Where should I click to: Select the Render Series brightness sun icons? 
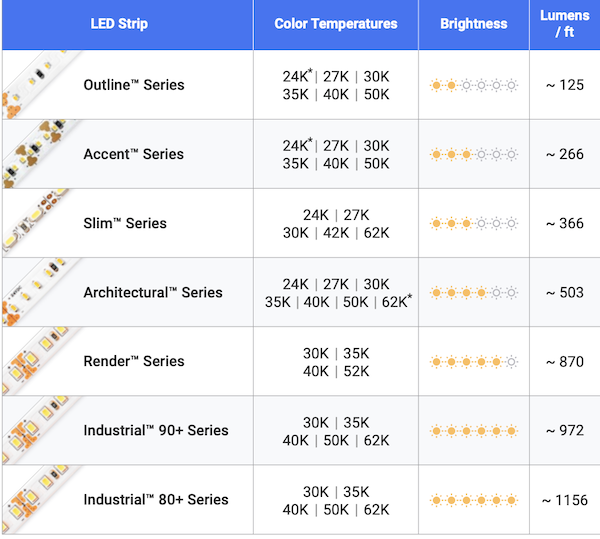click(475, 361)
